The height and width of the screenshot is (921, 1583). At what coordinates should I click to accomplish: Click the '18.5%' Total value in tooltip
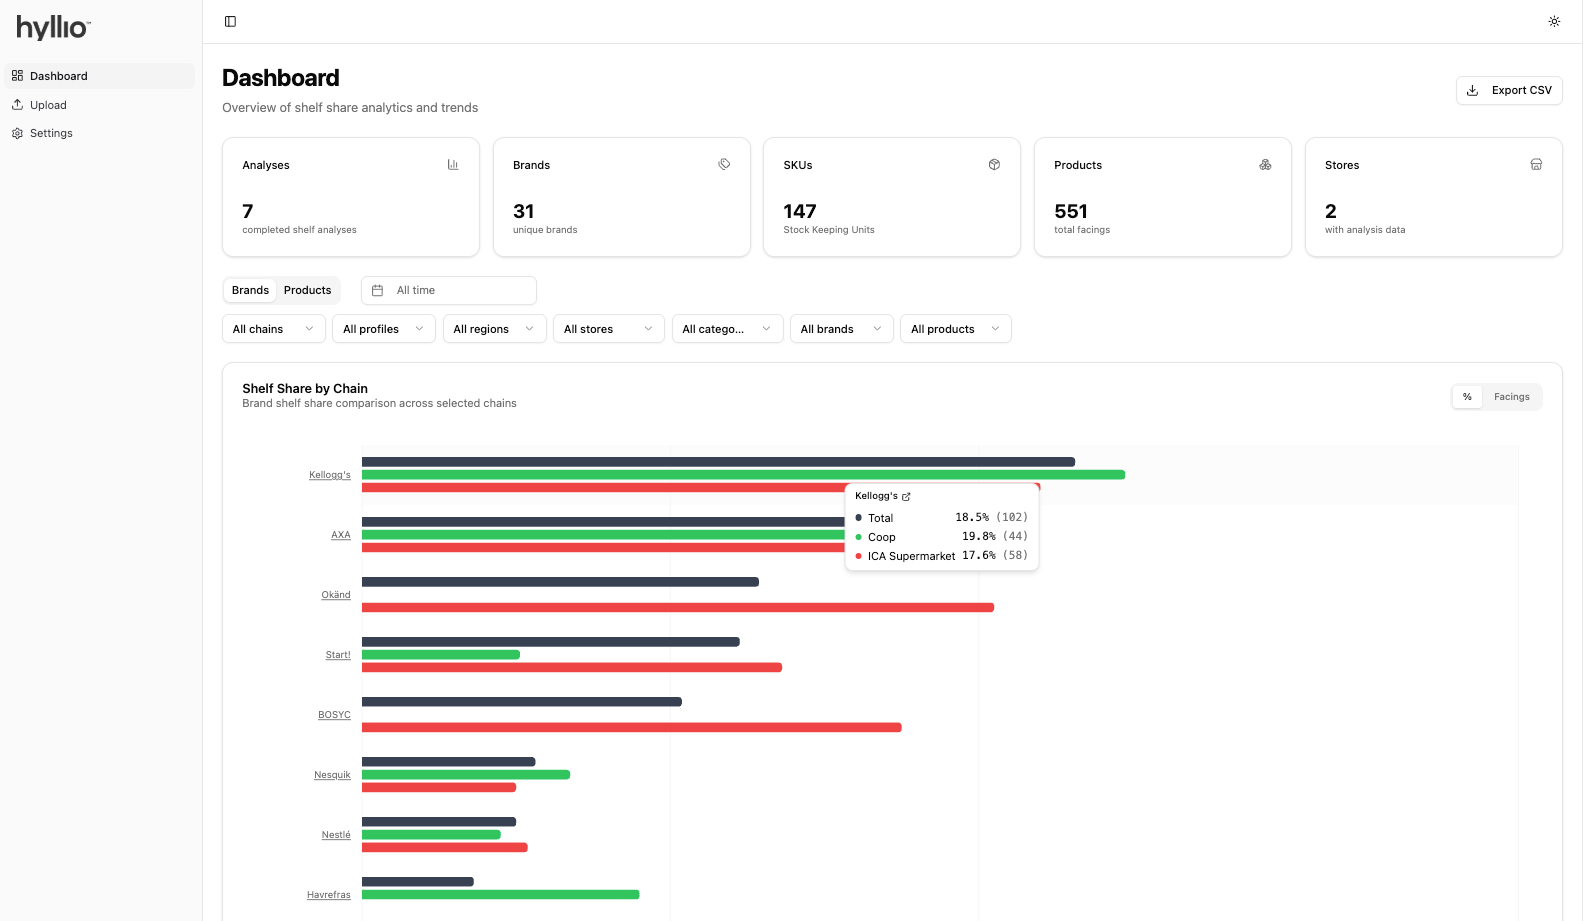point(972,518)
